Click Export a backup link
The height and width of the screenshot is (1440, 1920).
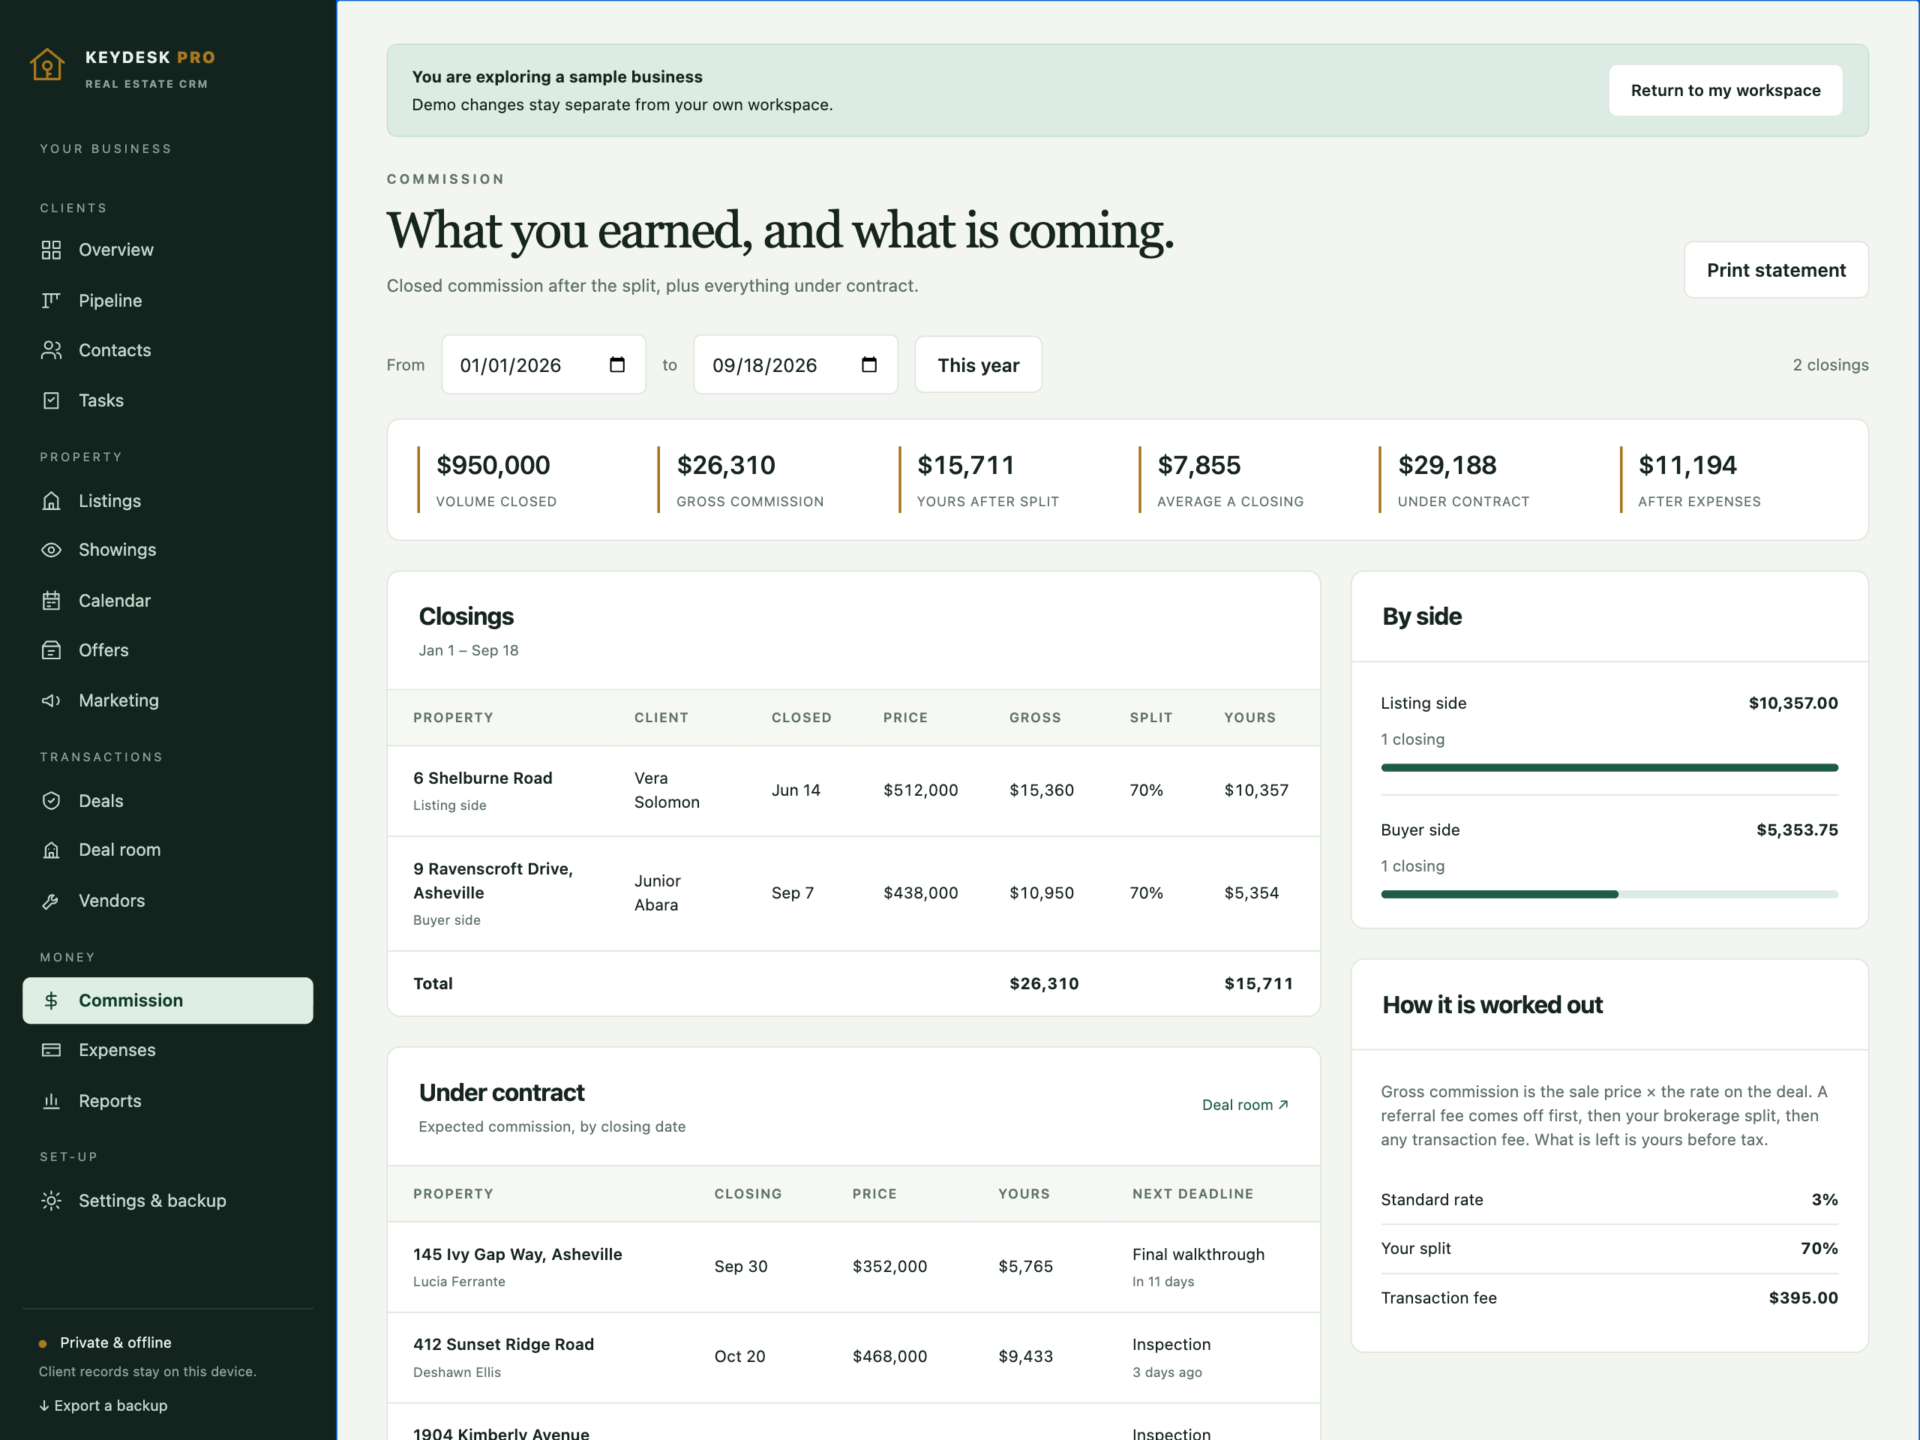(x=104, y=1405)
